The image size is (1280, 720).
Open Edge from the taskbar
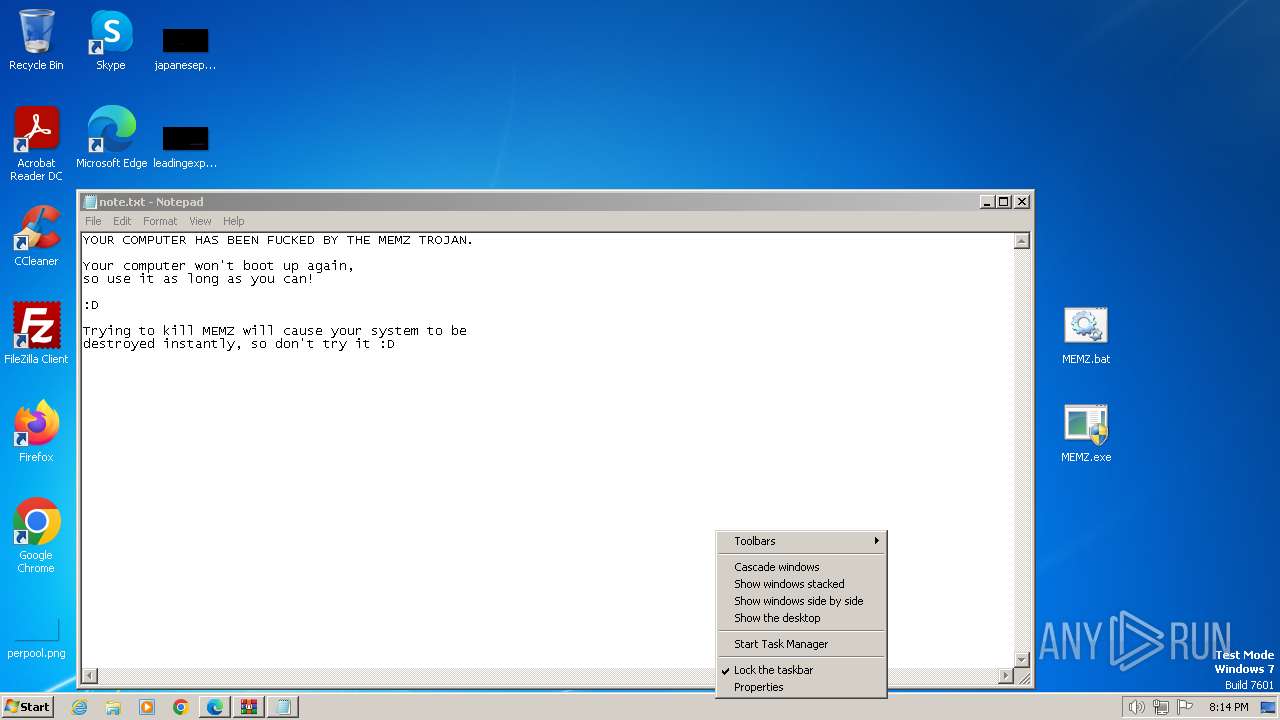point(215,707)
